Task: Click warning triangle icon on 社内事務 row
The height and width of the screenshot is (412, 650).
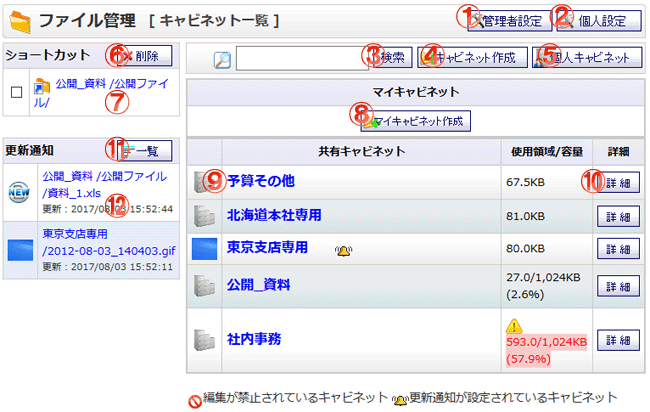Action: 514,326
